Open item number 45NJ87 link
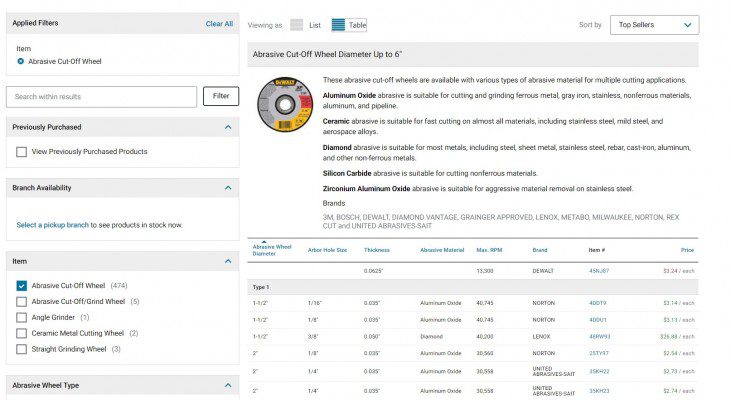 click(598, 271)
